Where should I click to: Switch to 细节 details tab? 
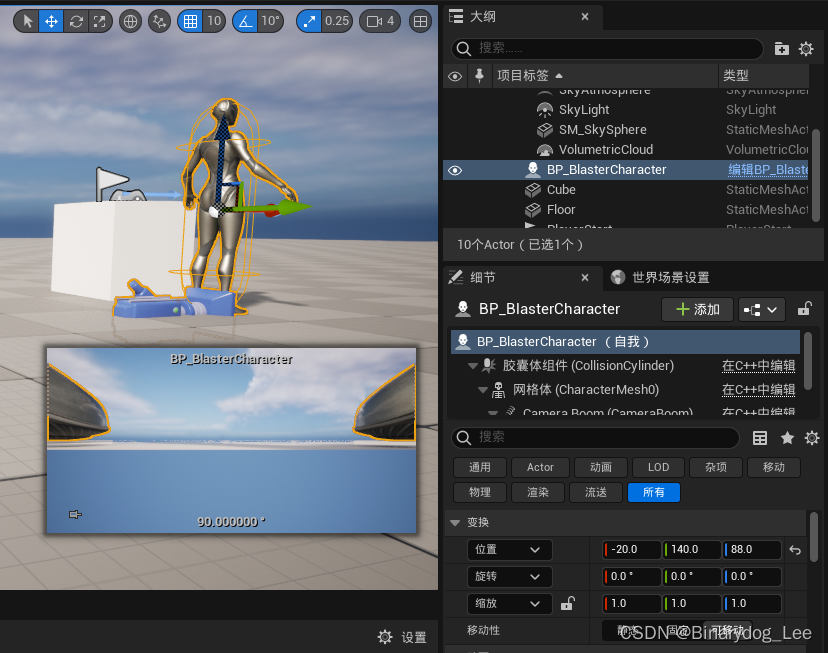coord(483,278)
